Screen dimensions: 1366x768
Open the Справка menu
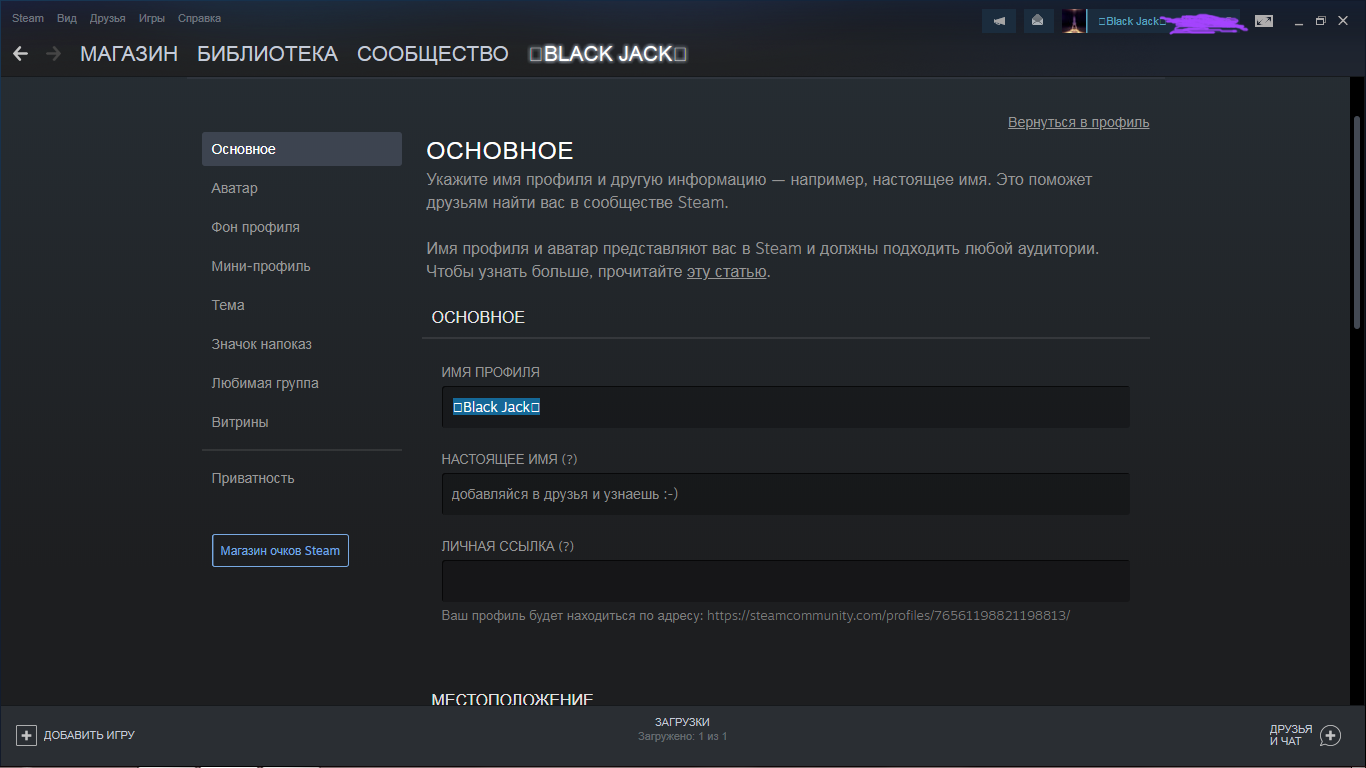pyautogui.click(x=199, y=18)
